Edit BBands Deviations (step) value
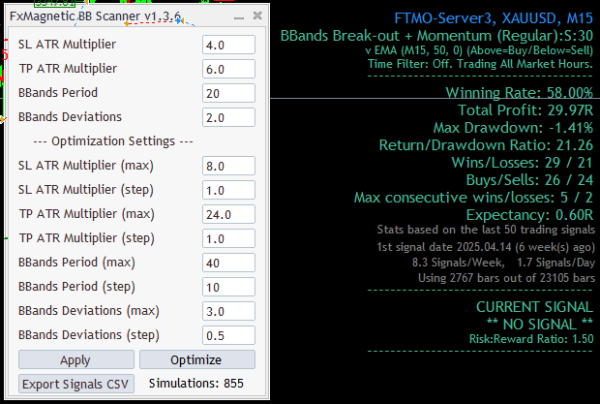The height and width of the screenshot is (404, 600). click(x=228, y=335)
